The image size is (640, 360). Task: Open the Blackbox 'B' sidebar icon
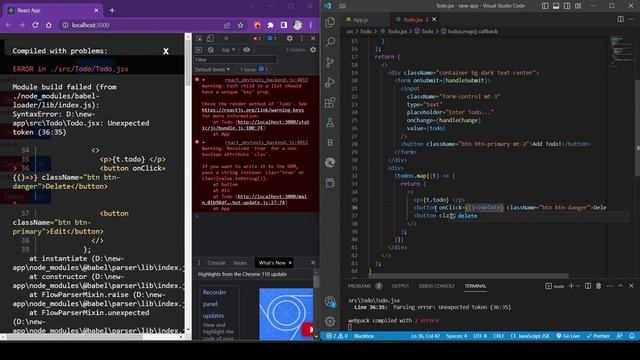pos(330,142)
